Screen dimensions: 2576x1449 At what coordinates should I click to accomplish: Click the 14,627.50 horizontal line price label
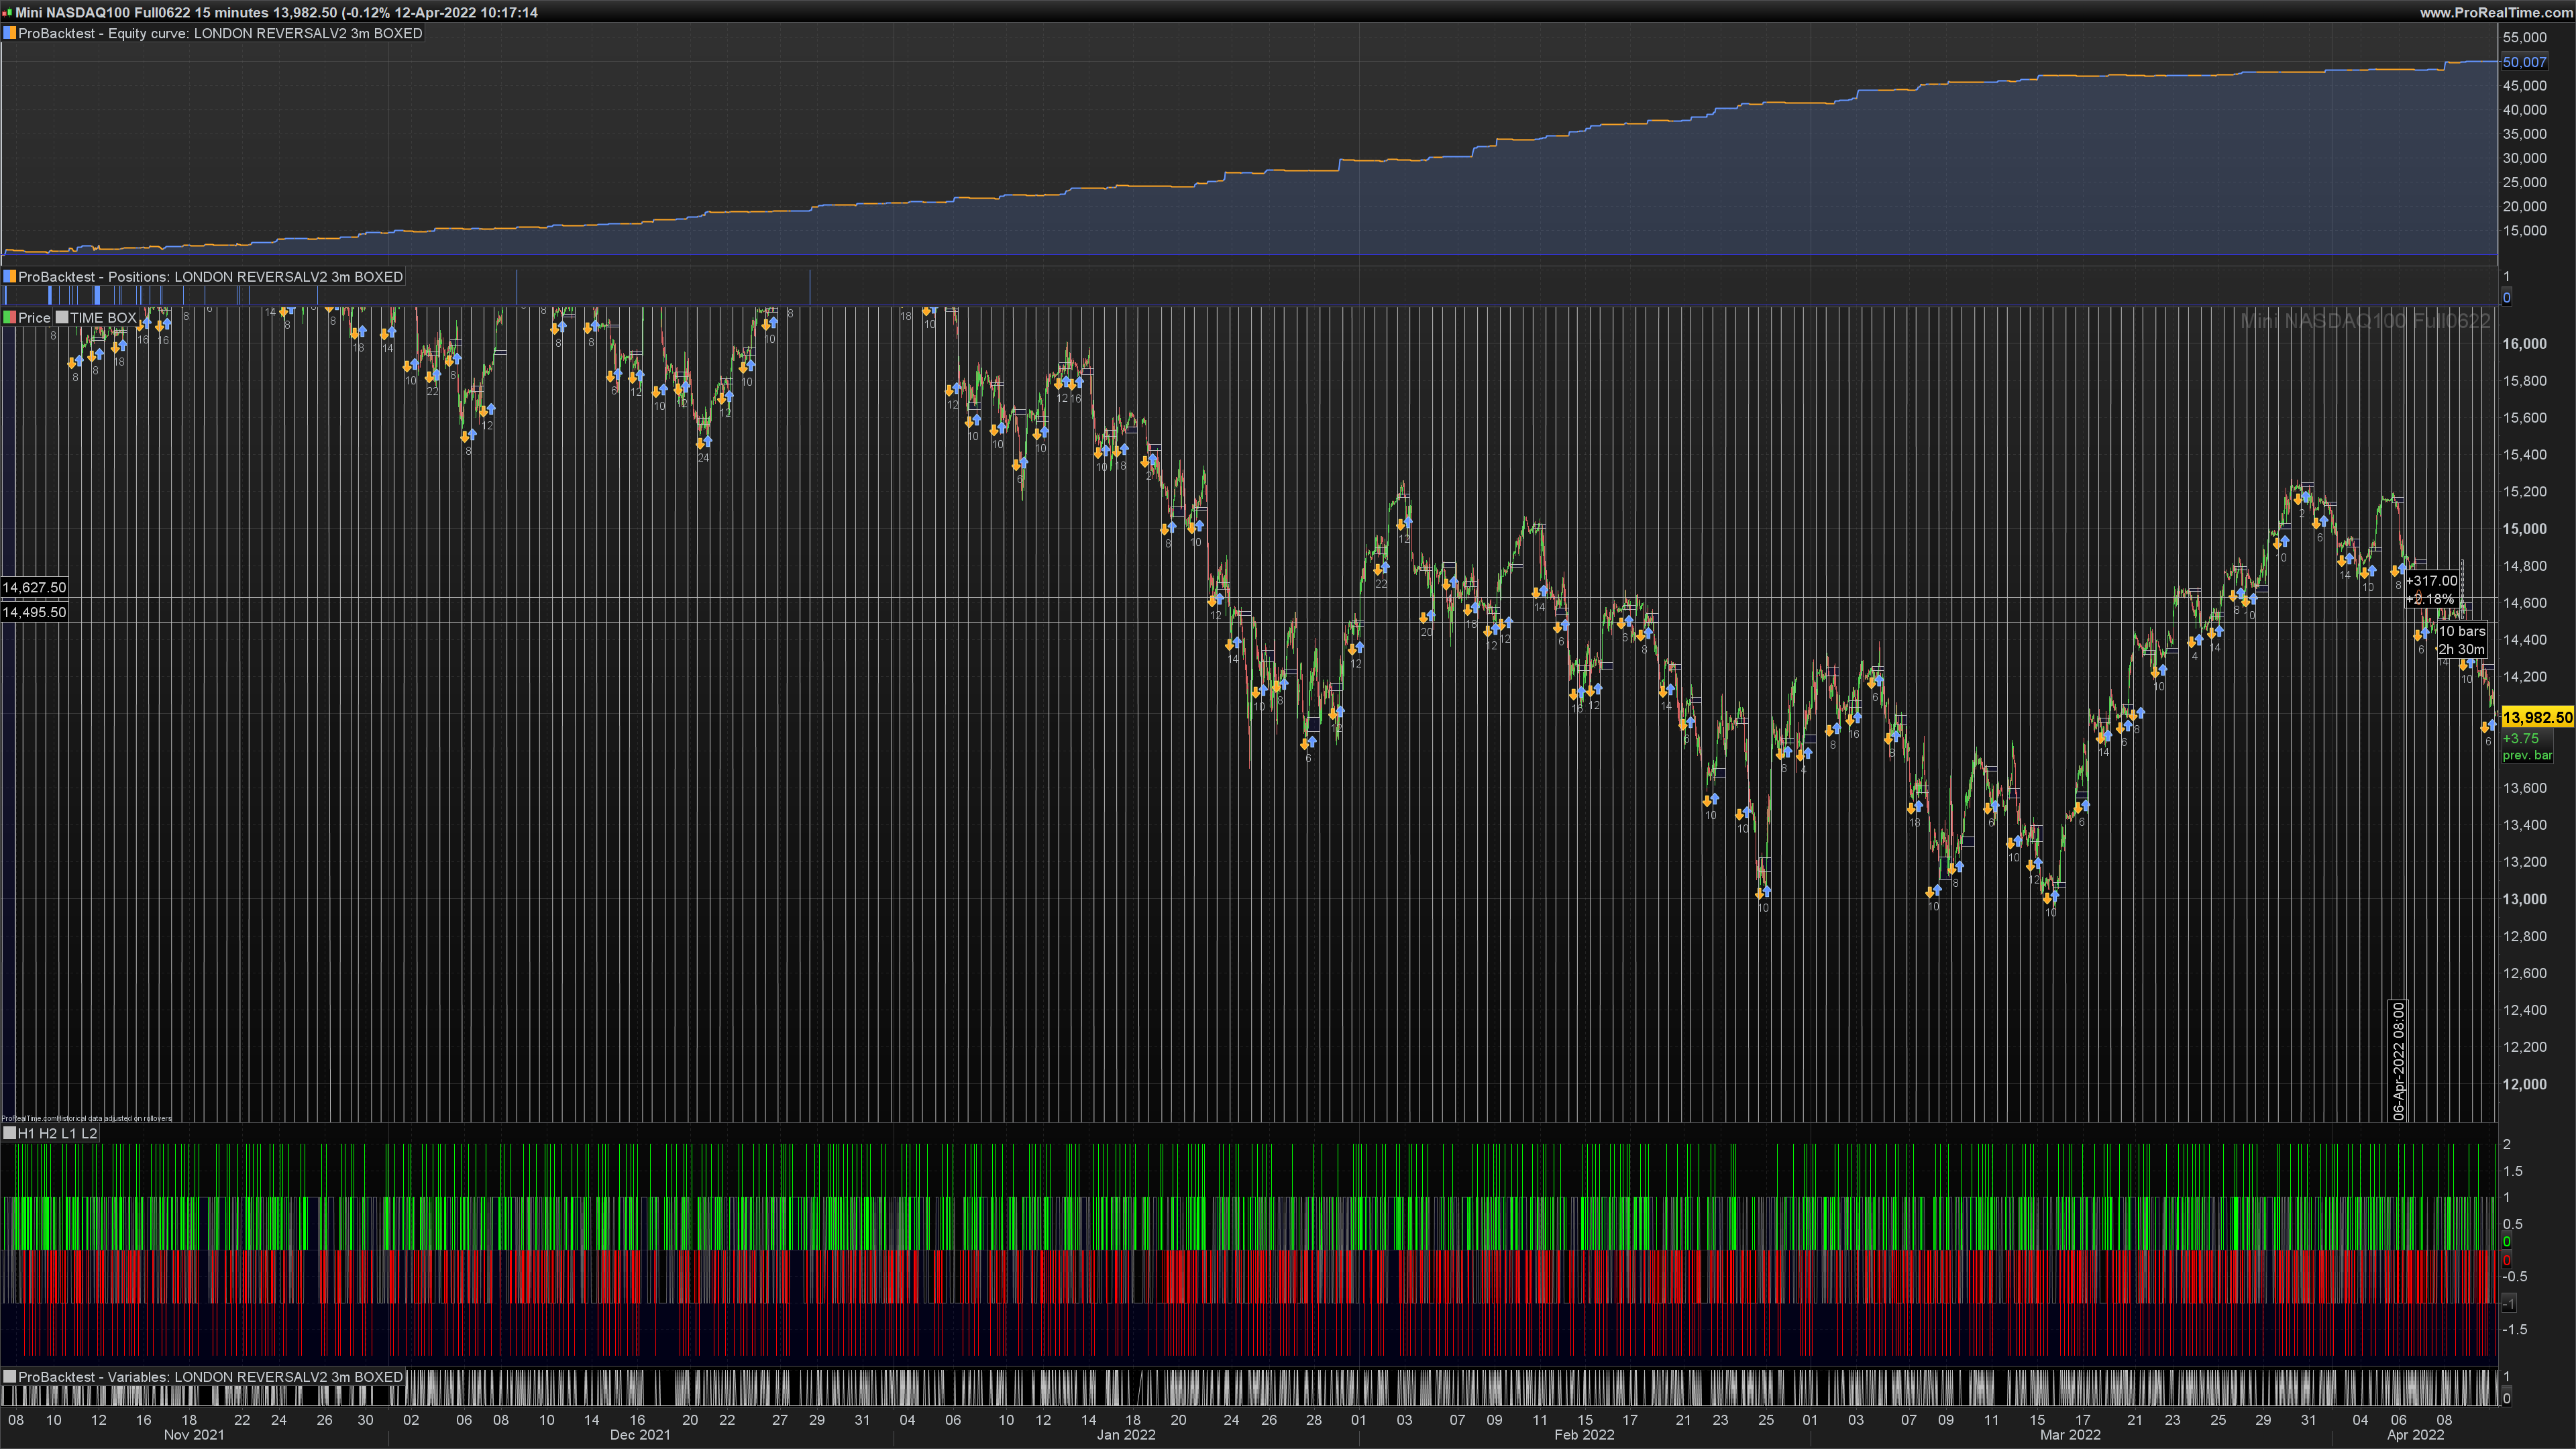(x=35, y=587)
